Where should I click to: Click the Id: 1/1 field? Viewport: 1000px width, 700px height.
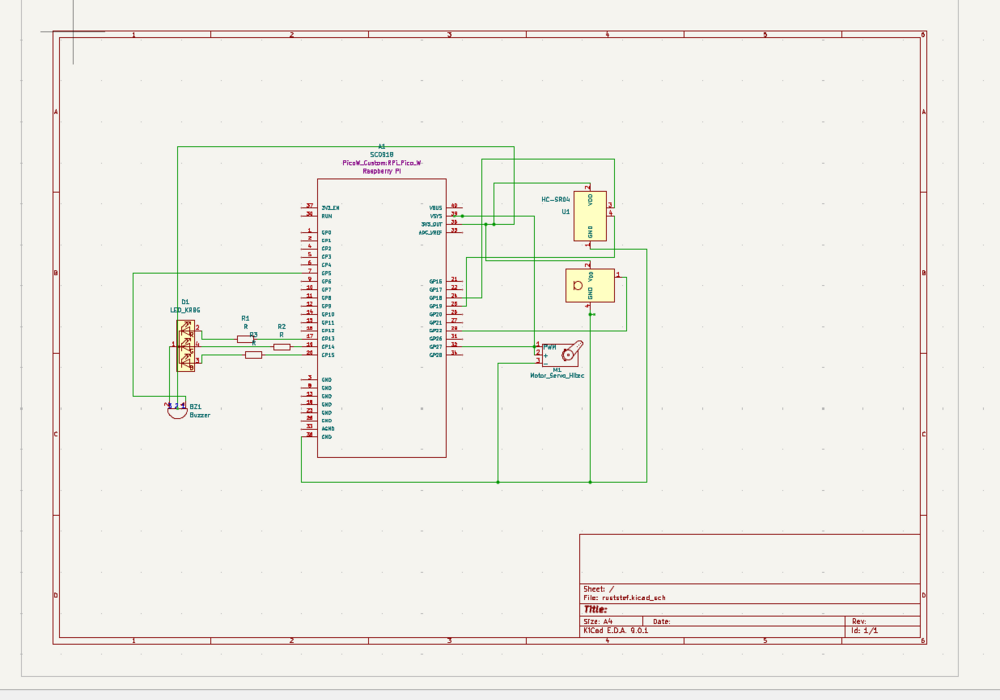pos(865,631)
